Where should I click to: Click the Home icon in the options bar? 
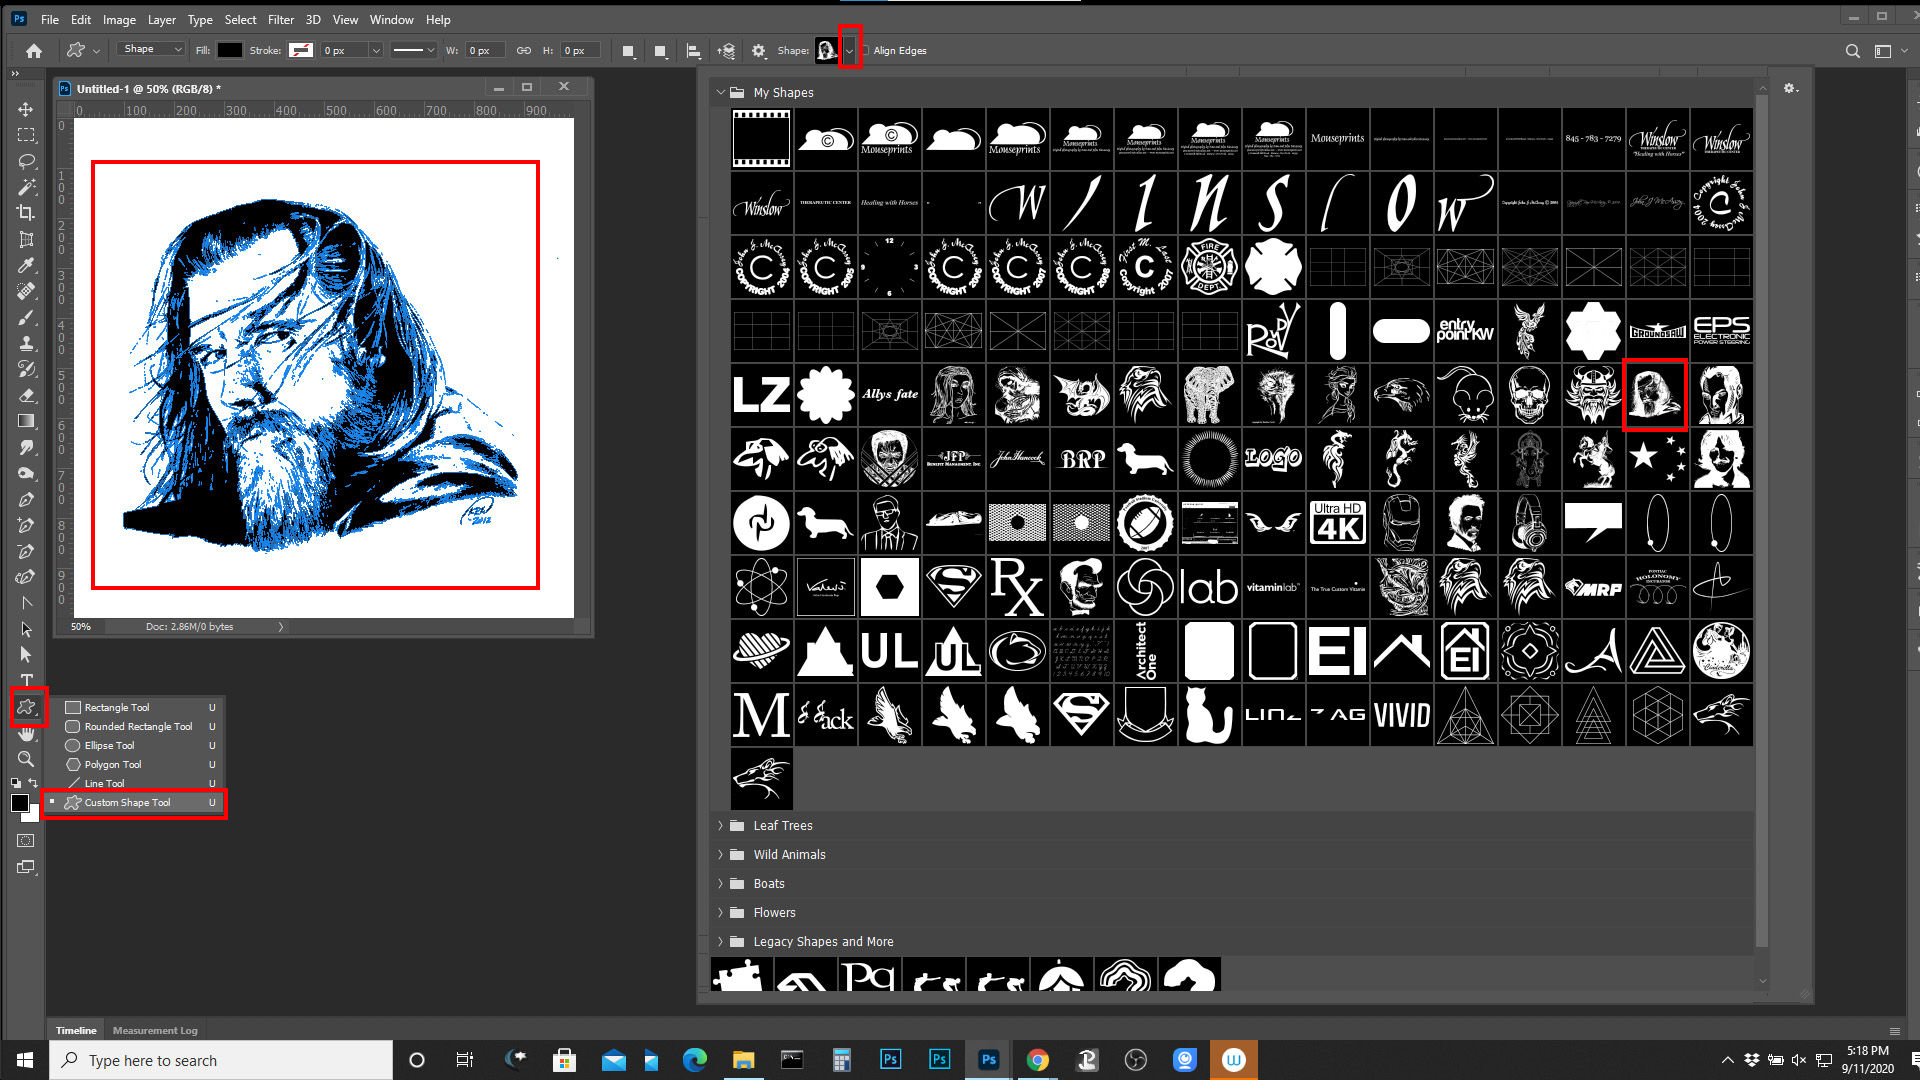33,50
